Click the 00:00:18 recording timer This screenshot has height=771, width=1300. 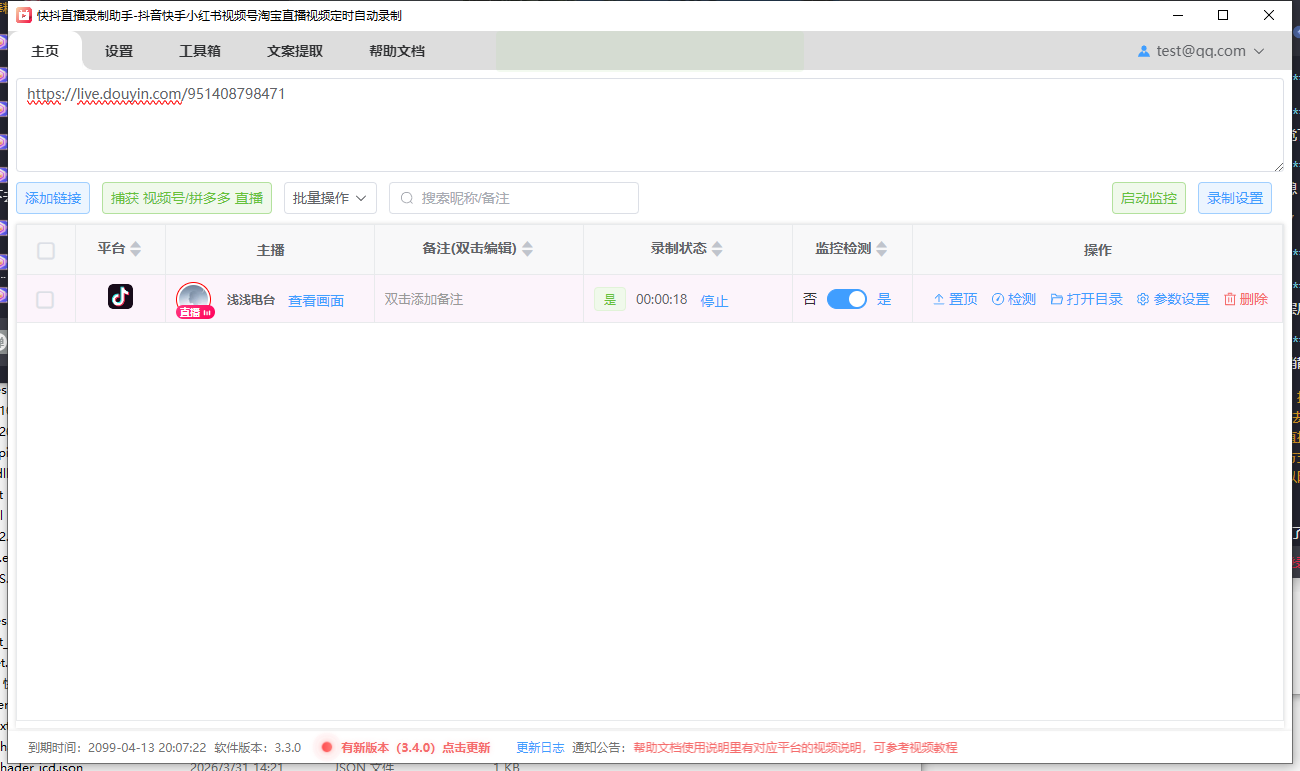point(662,299)
